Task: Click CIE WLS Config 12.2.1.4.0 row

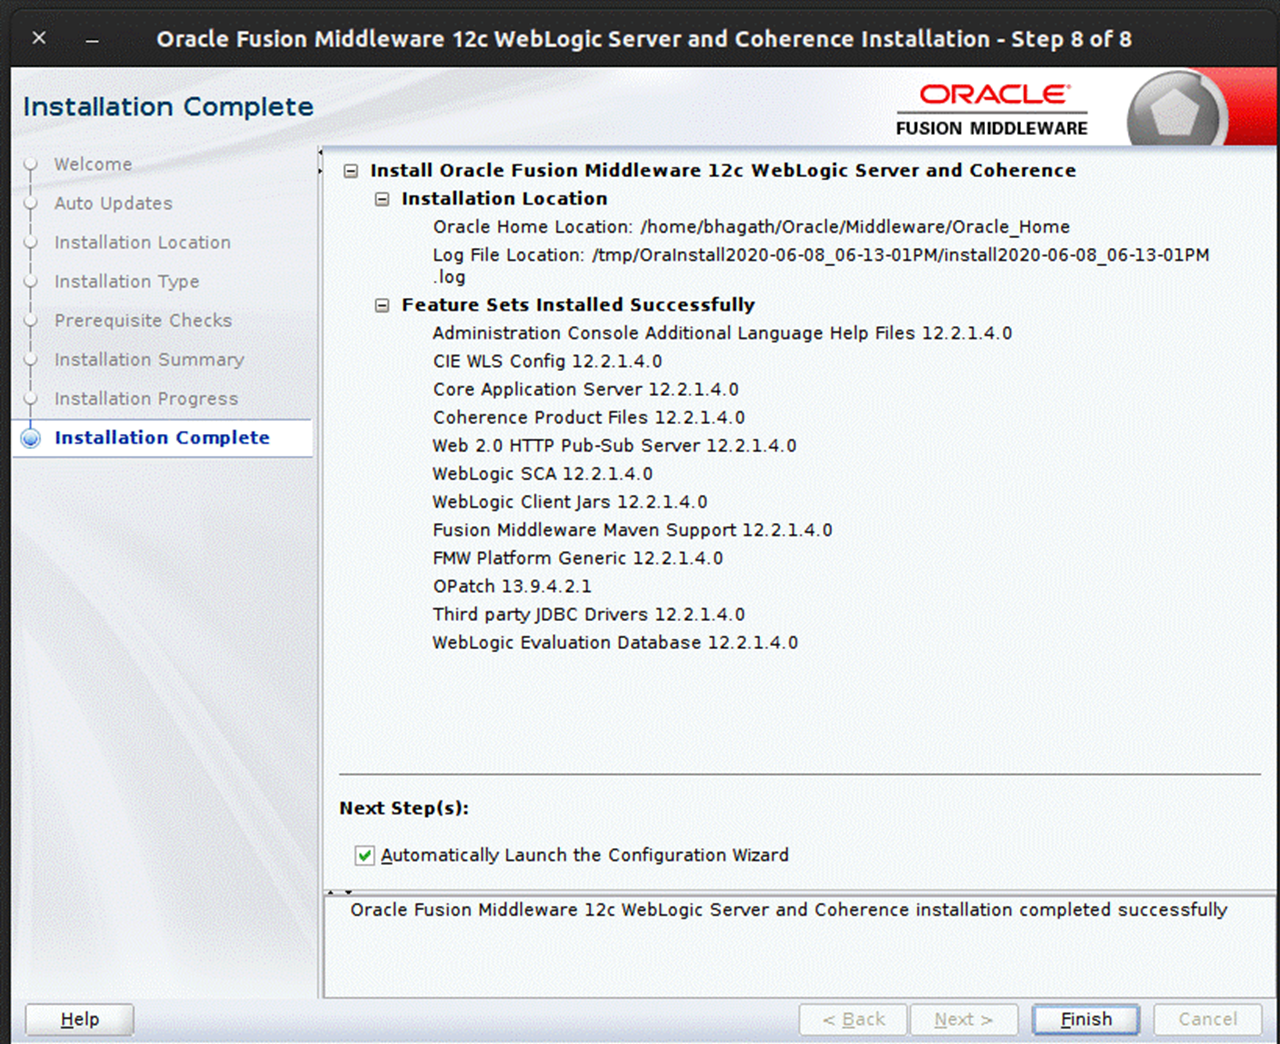Action: tap(547, 361)
